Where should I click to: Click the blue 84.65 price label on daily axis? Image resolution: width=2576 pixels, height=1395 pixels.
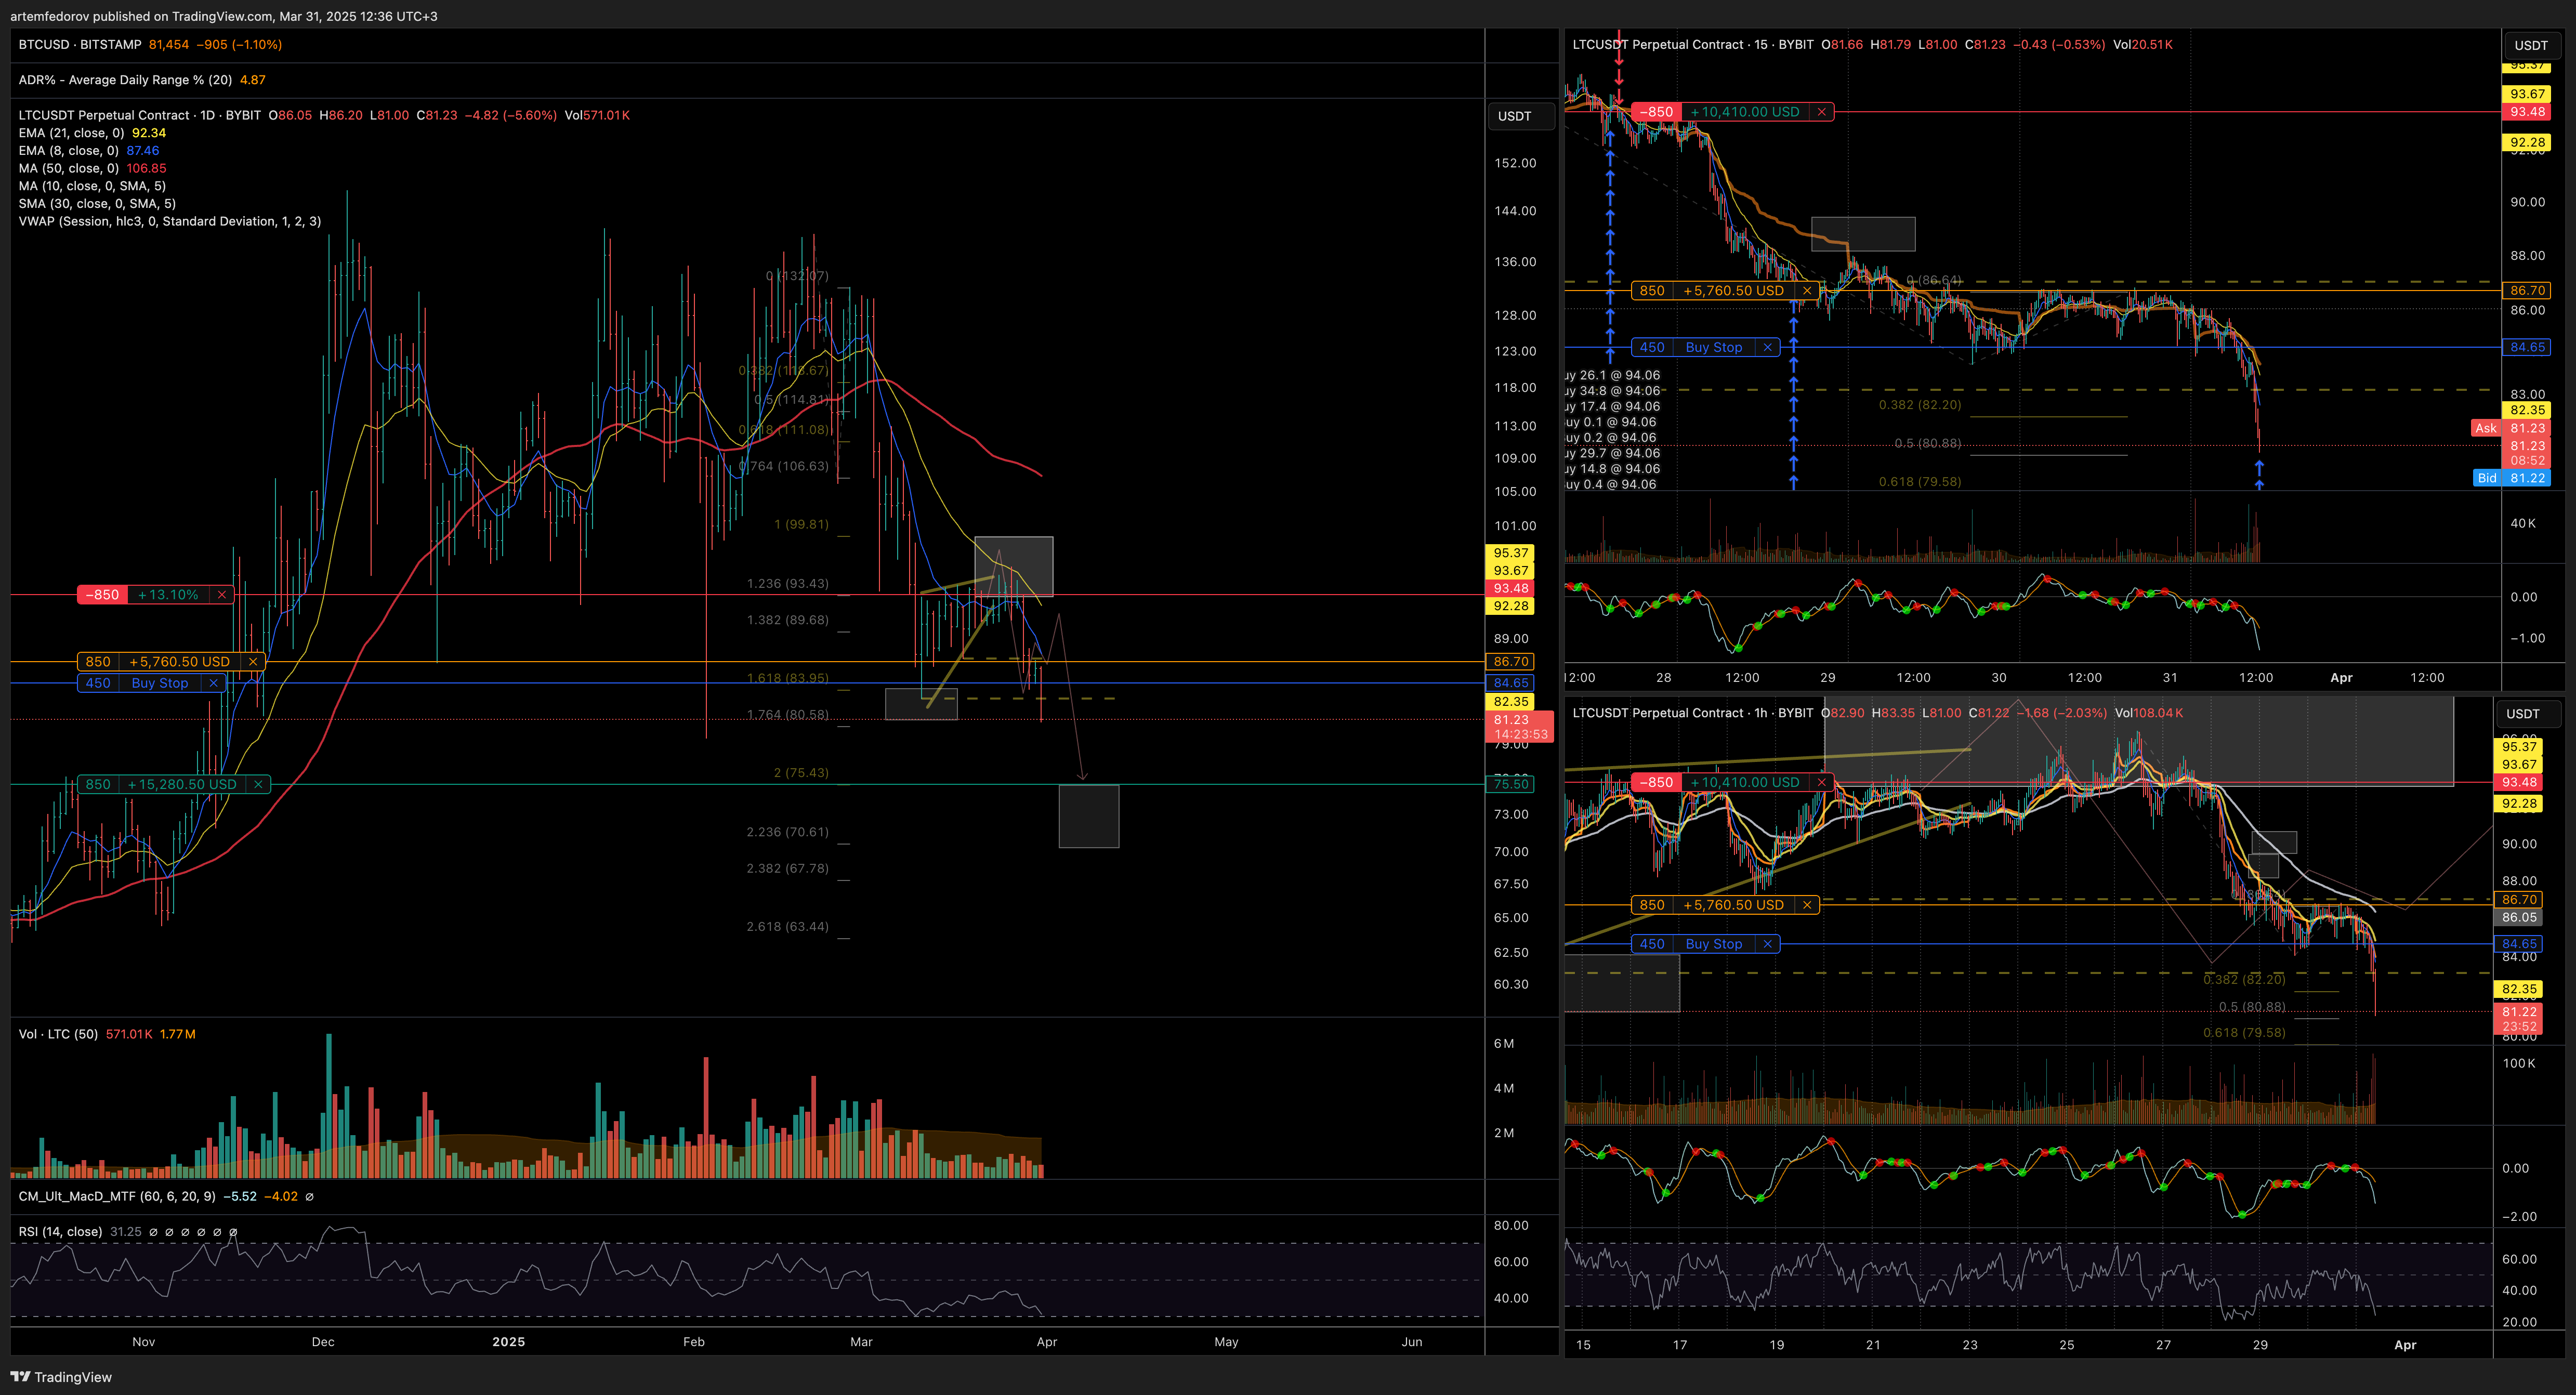click(x=1511, y=683)
